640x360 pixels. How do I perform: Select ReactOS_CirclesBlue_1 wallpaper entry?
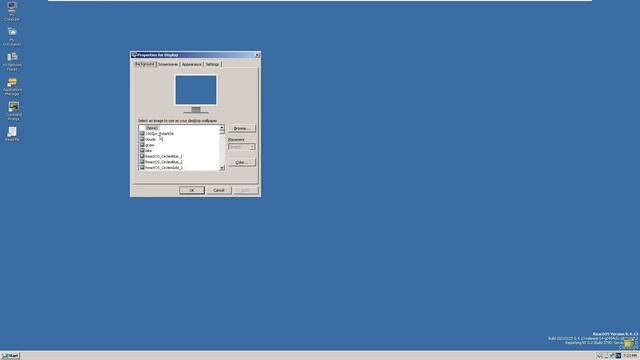point(164,156)
